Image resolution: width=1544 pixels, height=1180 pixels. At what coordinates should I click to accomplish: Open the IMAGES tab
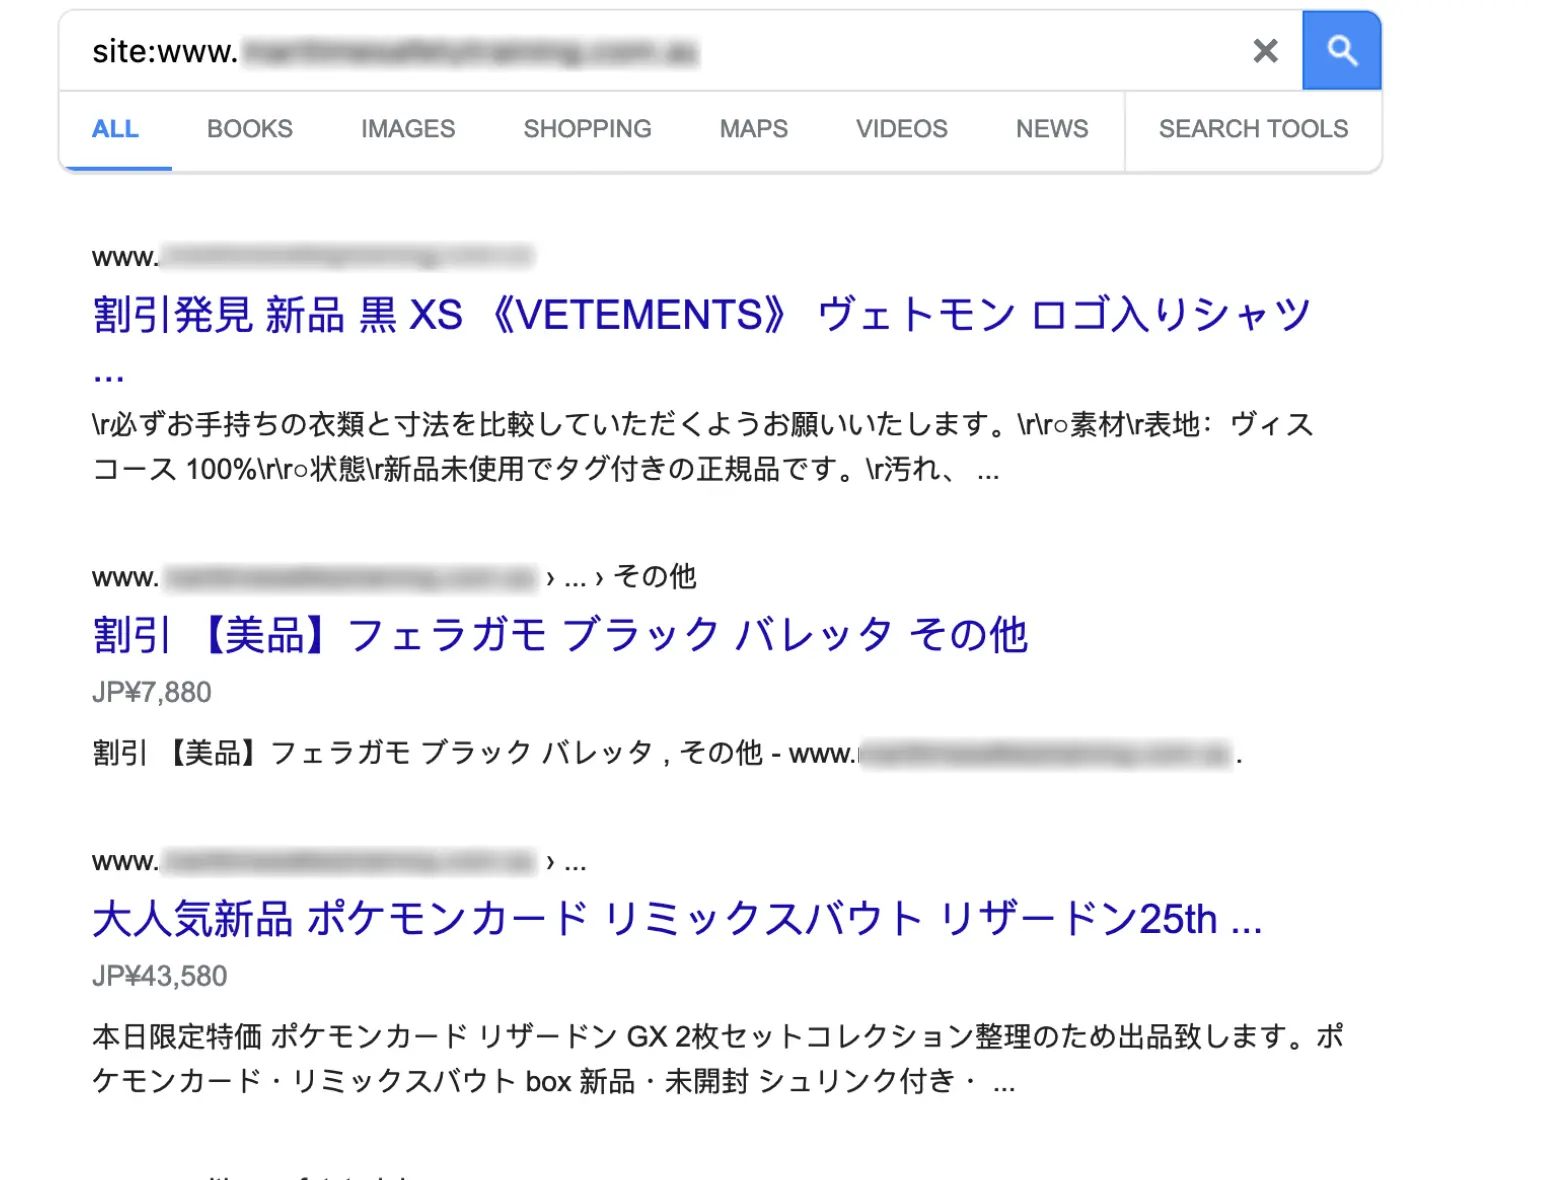point(408,129)
